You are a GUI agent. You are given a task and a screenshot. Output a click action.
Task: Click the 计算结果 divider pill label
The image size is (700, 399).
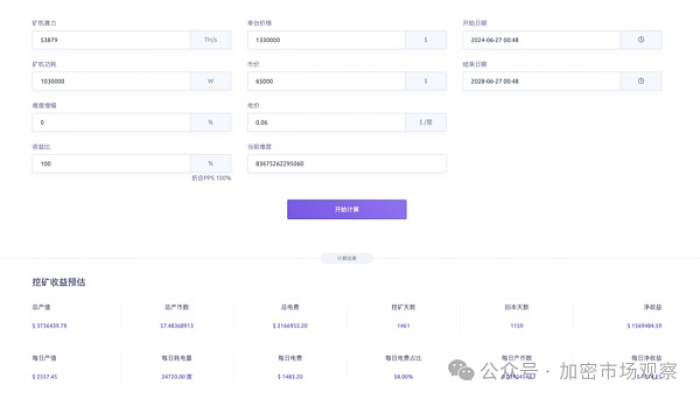click(347, 258)
